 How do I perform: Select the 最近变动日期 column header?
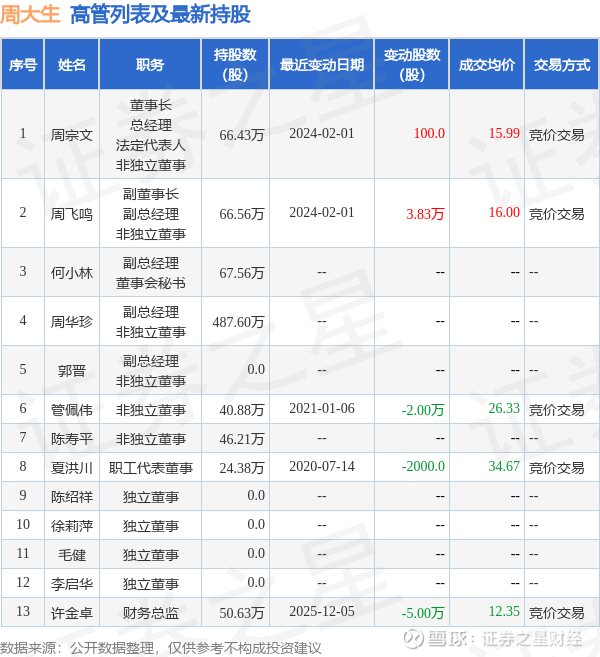pos(322,65)
